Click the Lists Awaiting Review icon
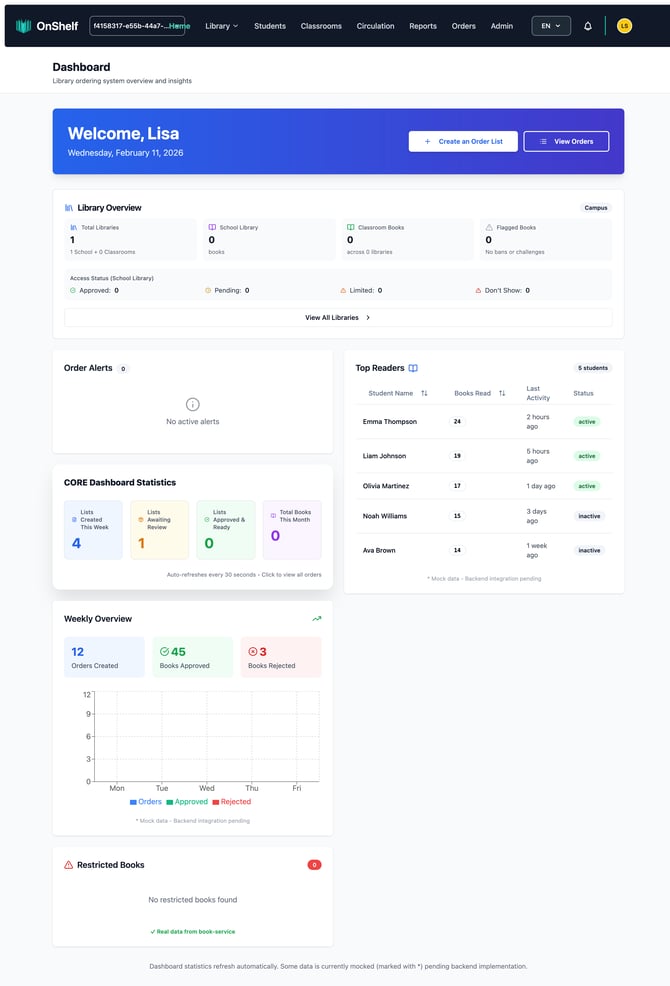 [140, 519]
